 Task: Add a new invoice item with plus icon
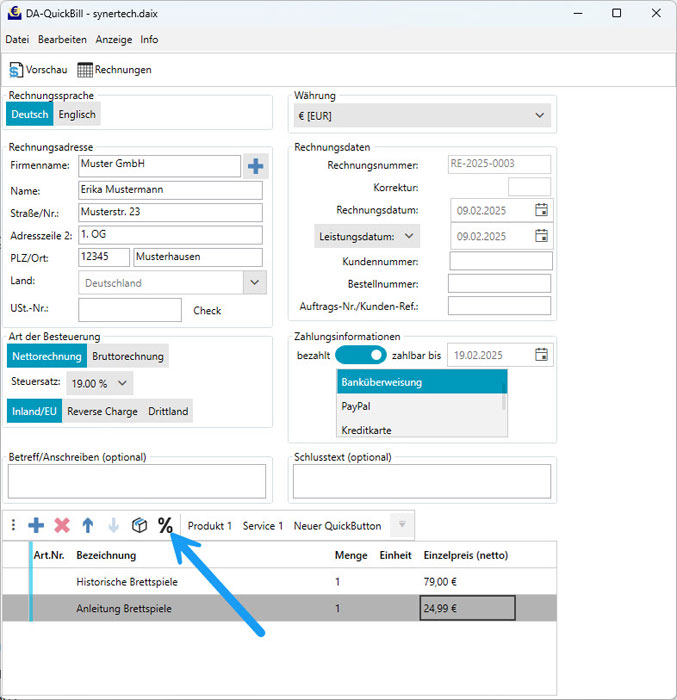coord(36,525)
